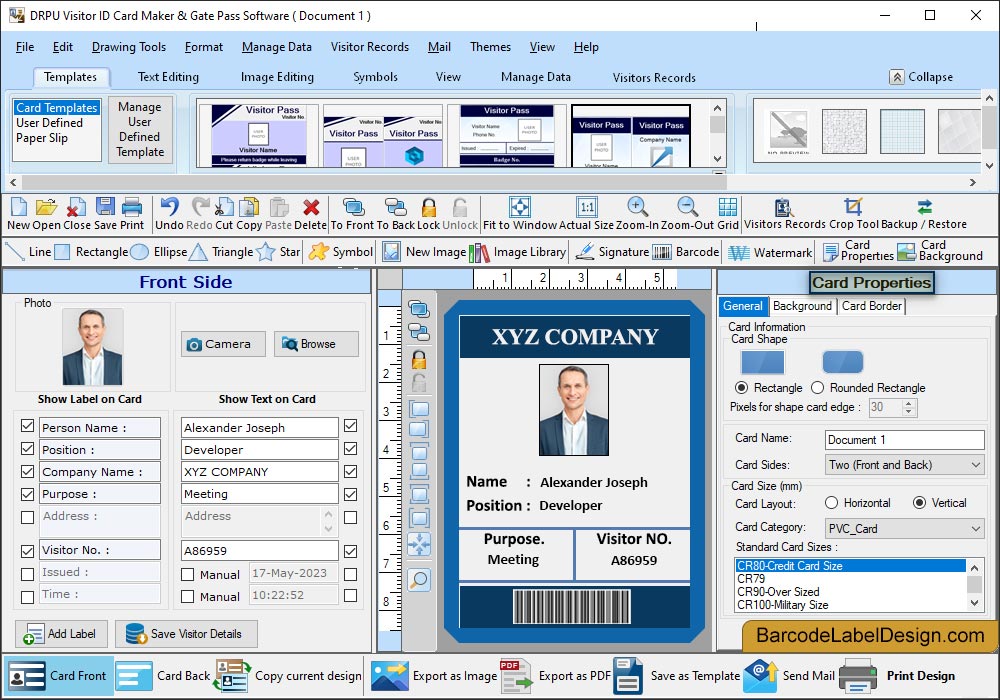Uncheck show text for Alexander Joseph
1000x700 pixels.
pos(351,426)
